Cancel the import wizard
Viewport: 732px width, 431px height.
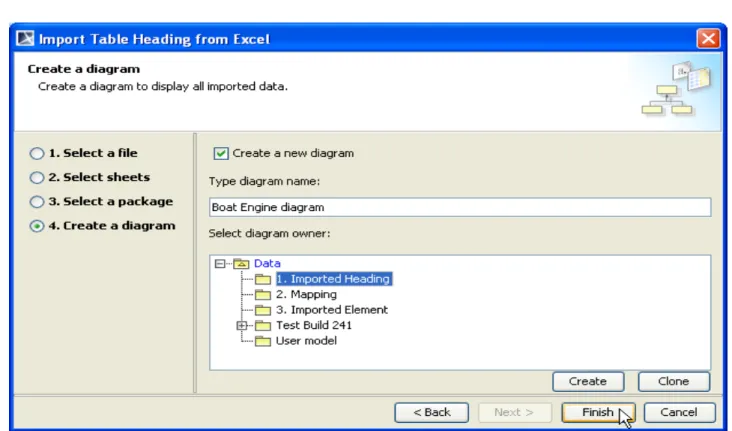tap(679, 412)
